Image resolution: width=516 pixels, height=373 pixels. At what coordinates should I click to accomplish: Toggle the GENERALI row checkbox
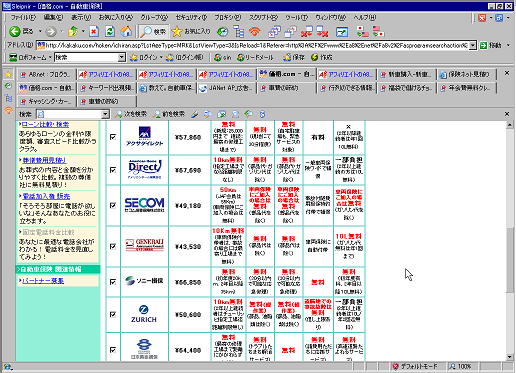coord(113,246)
